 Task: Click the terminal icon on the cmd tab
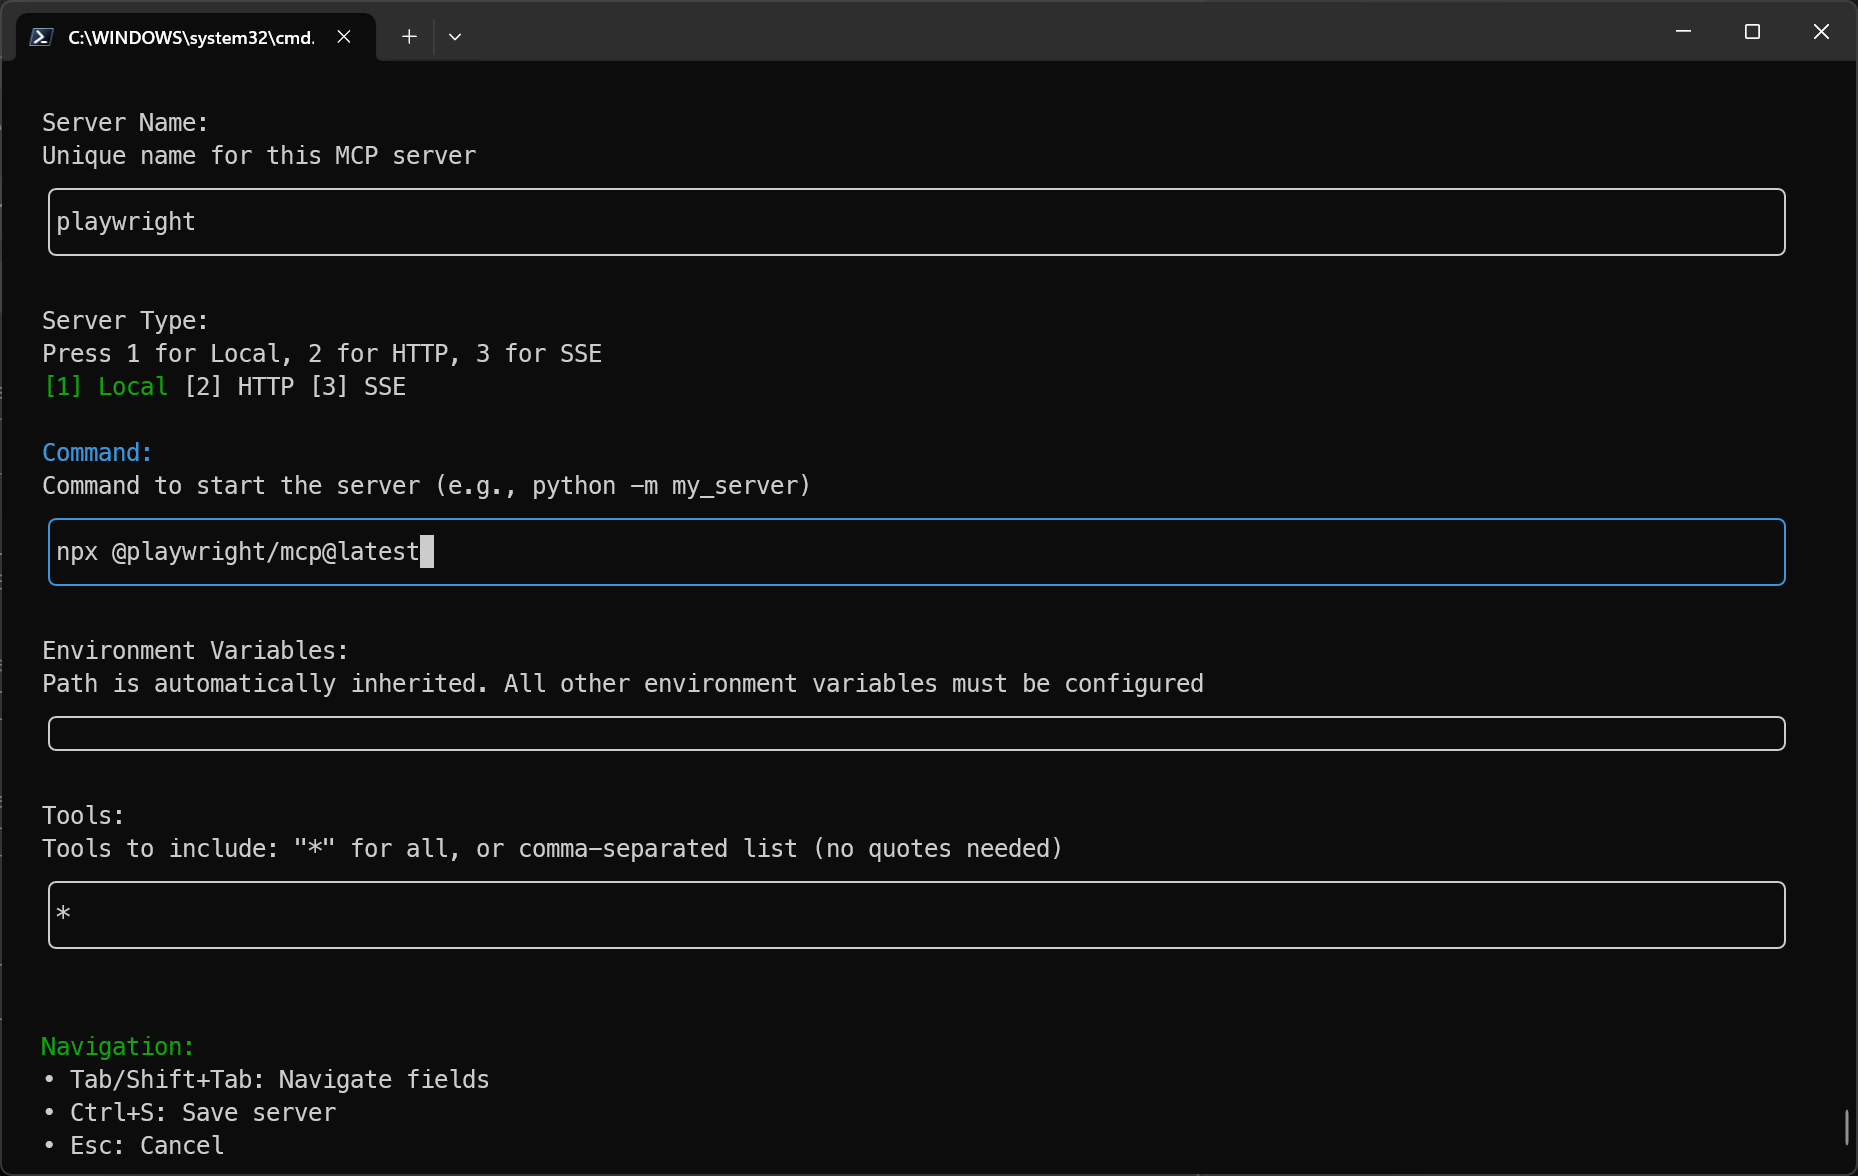click(x=41, y=37)
